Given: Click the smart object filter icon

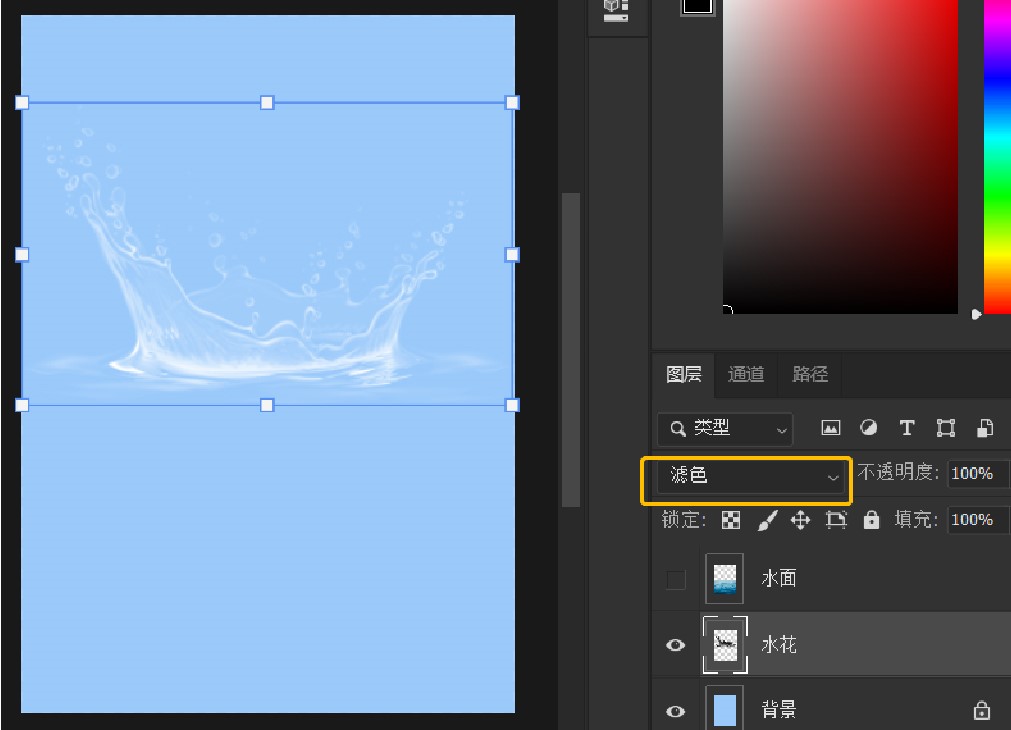Looking at the screenshot, I should point(984,428).
